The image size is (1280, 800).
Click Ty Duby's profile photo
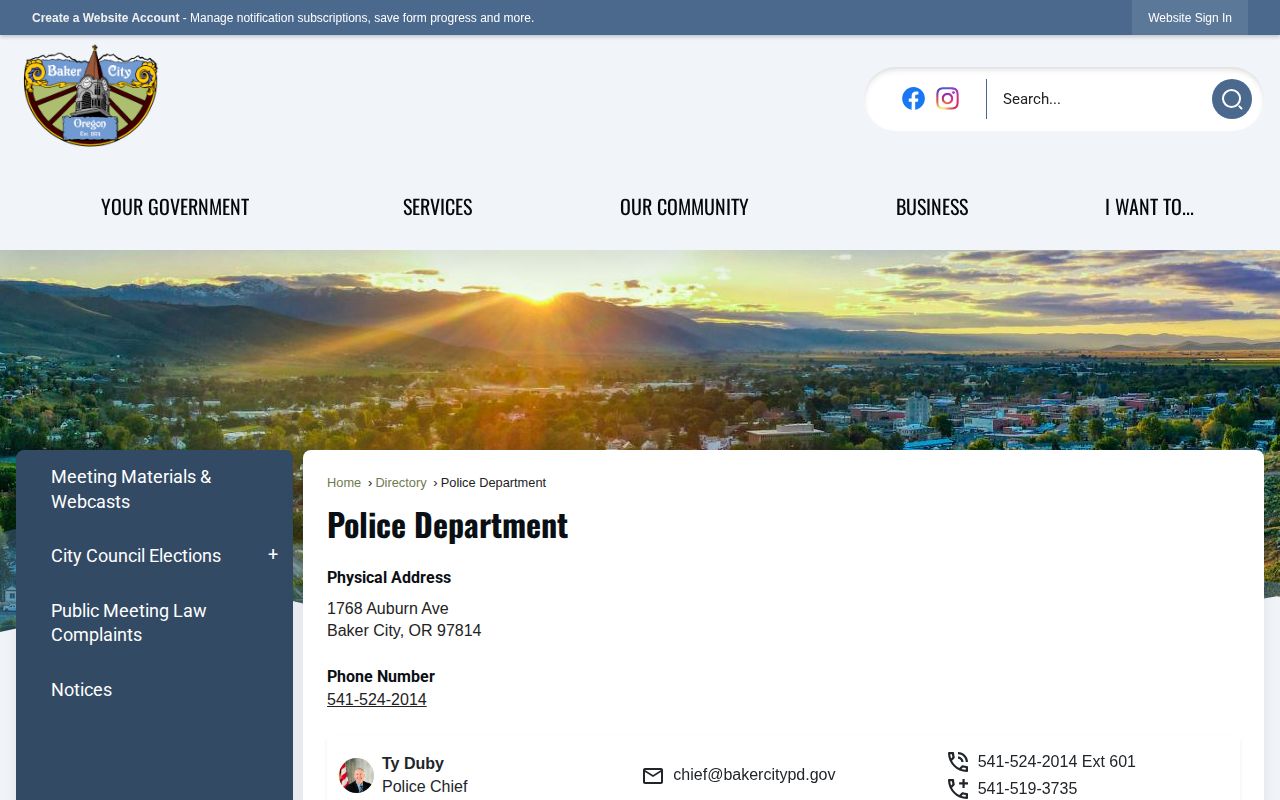coord(356,775)
